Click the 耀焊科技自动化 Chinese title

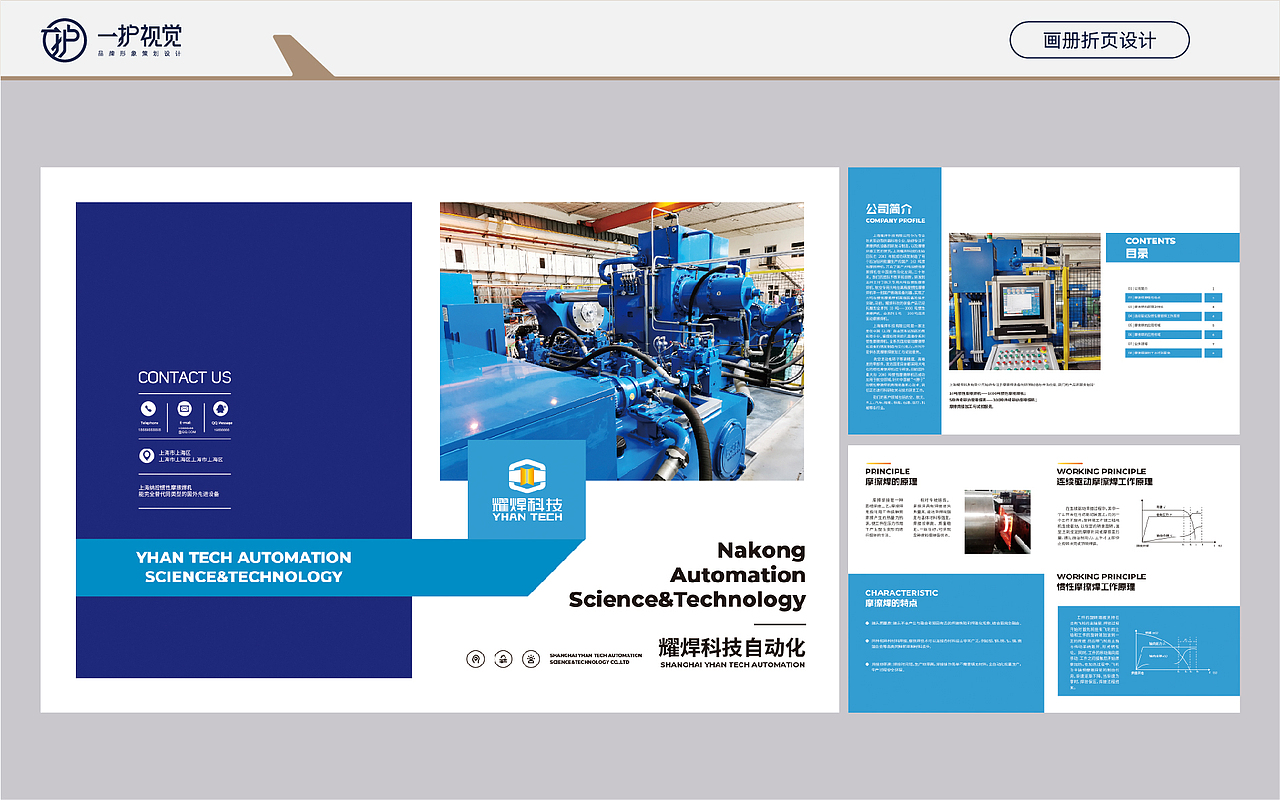click(732, 646)
